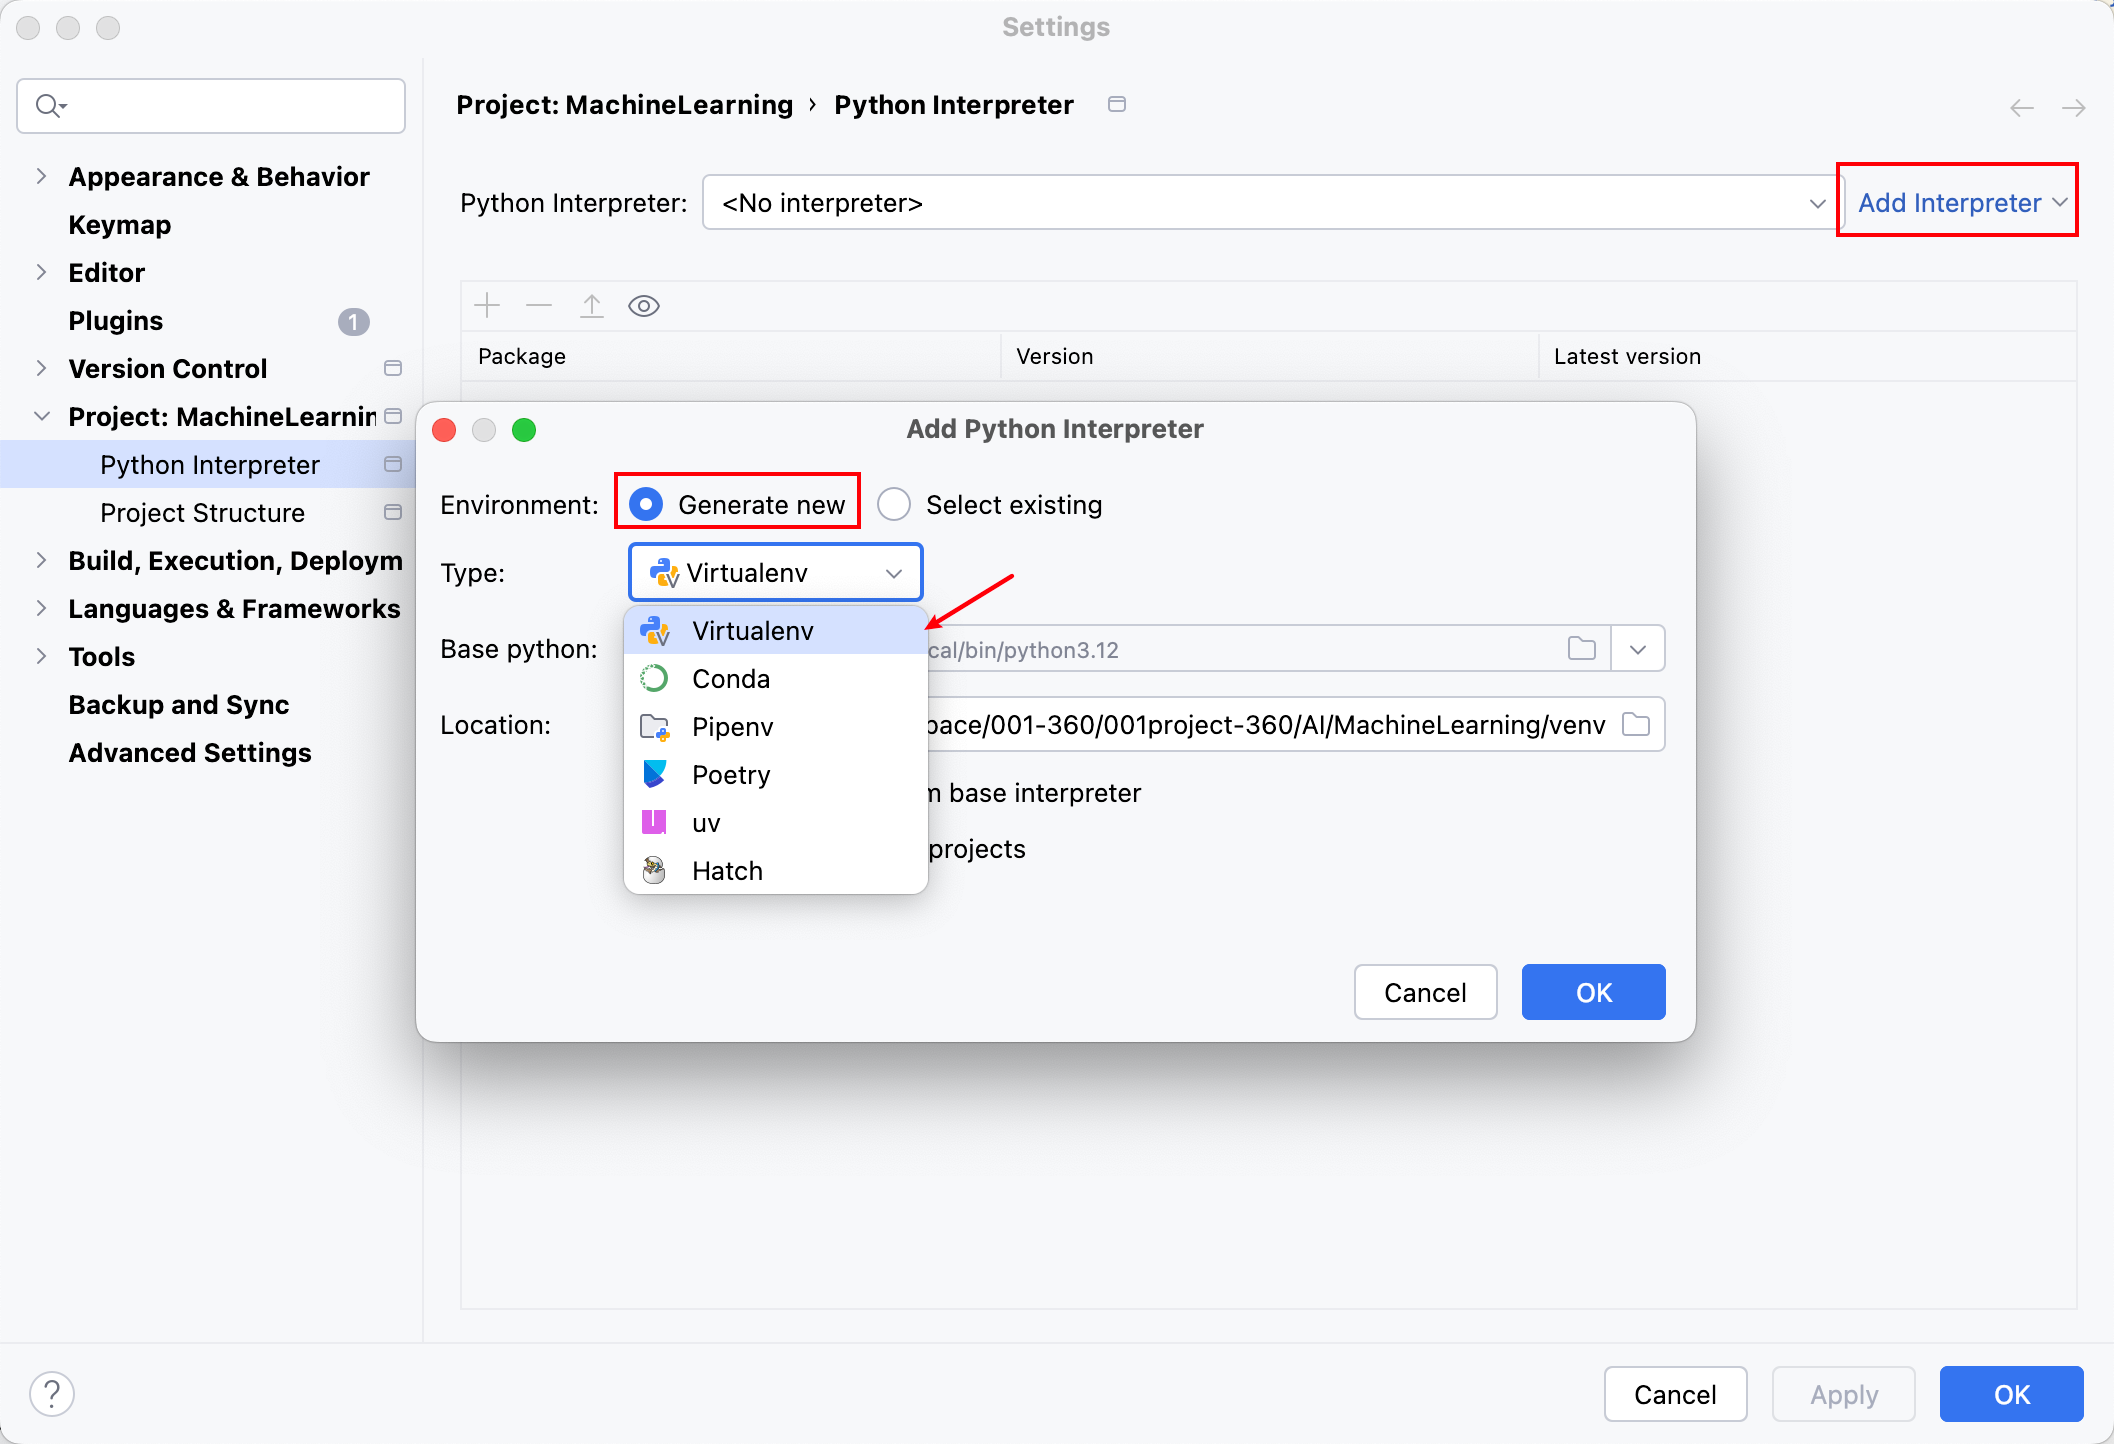Click the settings search field

(x=211, y=106)
